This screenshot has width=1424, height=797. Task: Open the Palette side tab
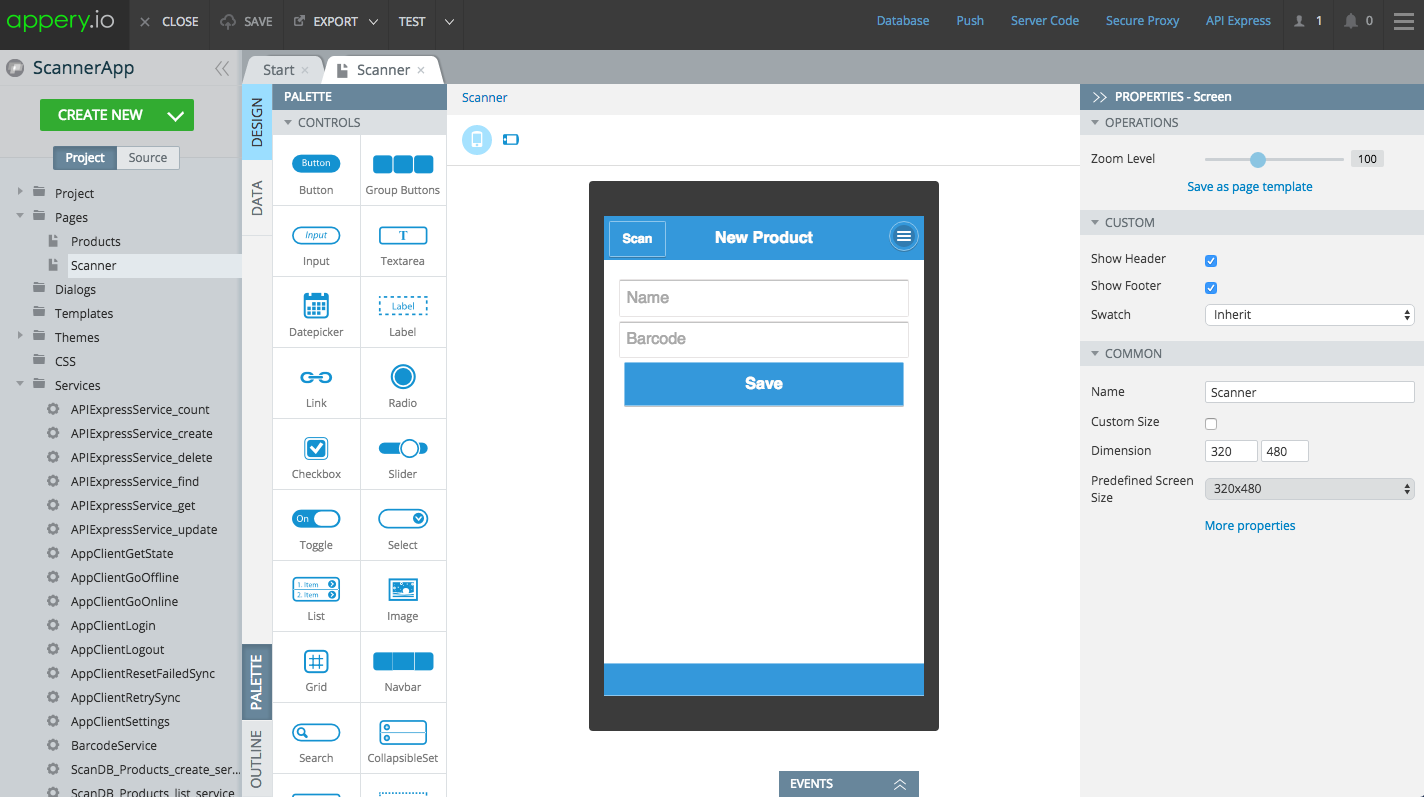coord(257,683)
